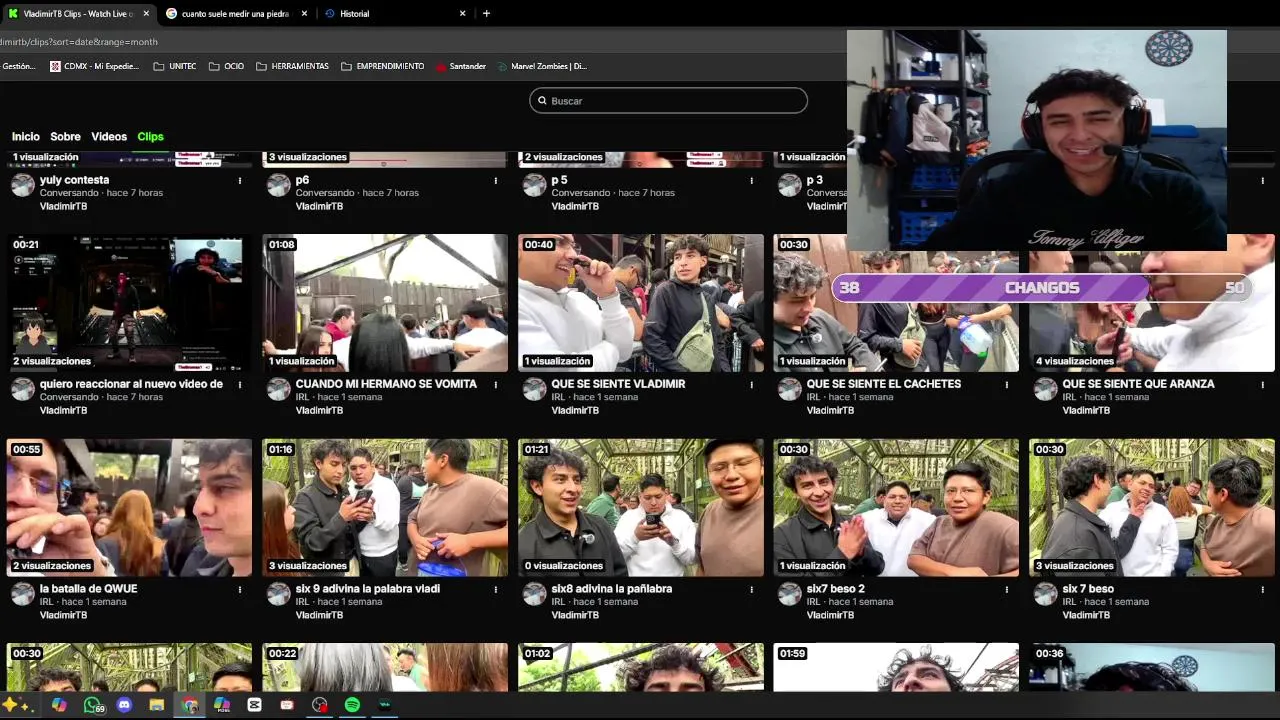Open options for 'QUE SE SIENTE VLADIMIR' clip
This screenshot has height=720, width=1280.
(752, 385)
